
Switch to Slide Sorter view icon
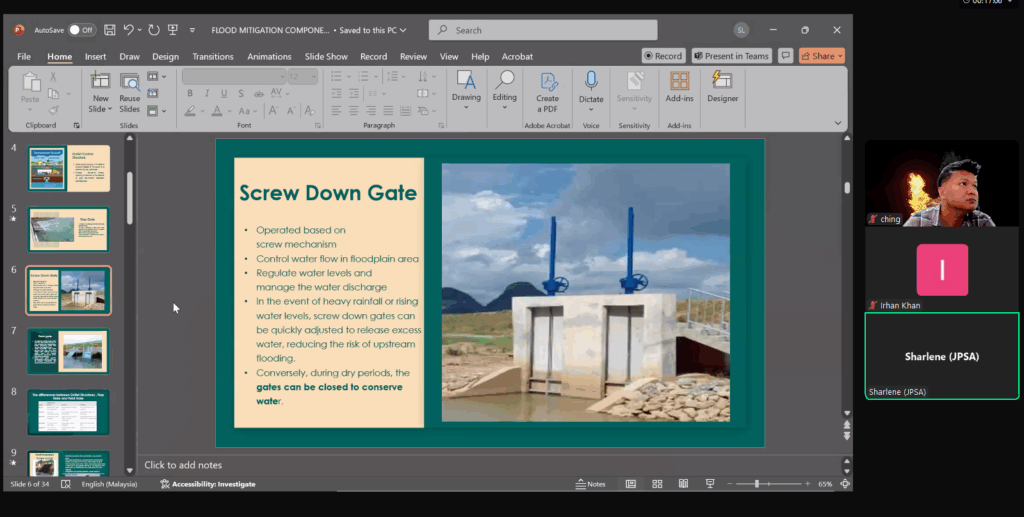click(658, 484)
